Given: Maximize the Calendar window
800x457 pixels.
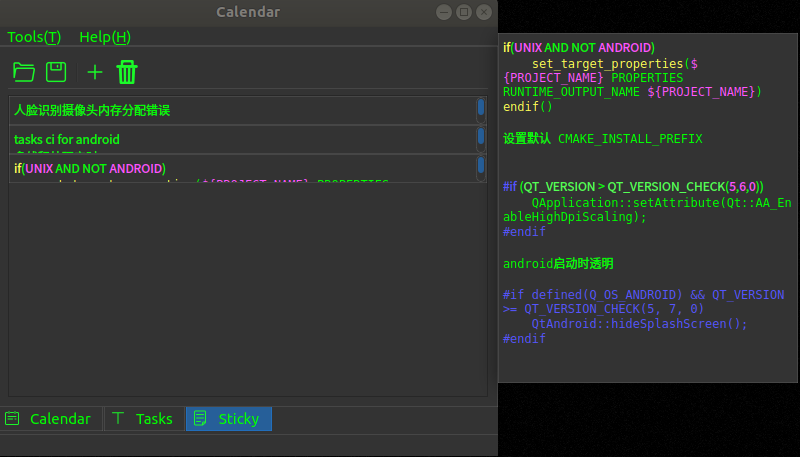Looking at the screenshot, I should pyautogui.click(x=464, y=12).
